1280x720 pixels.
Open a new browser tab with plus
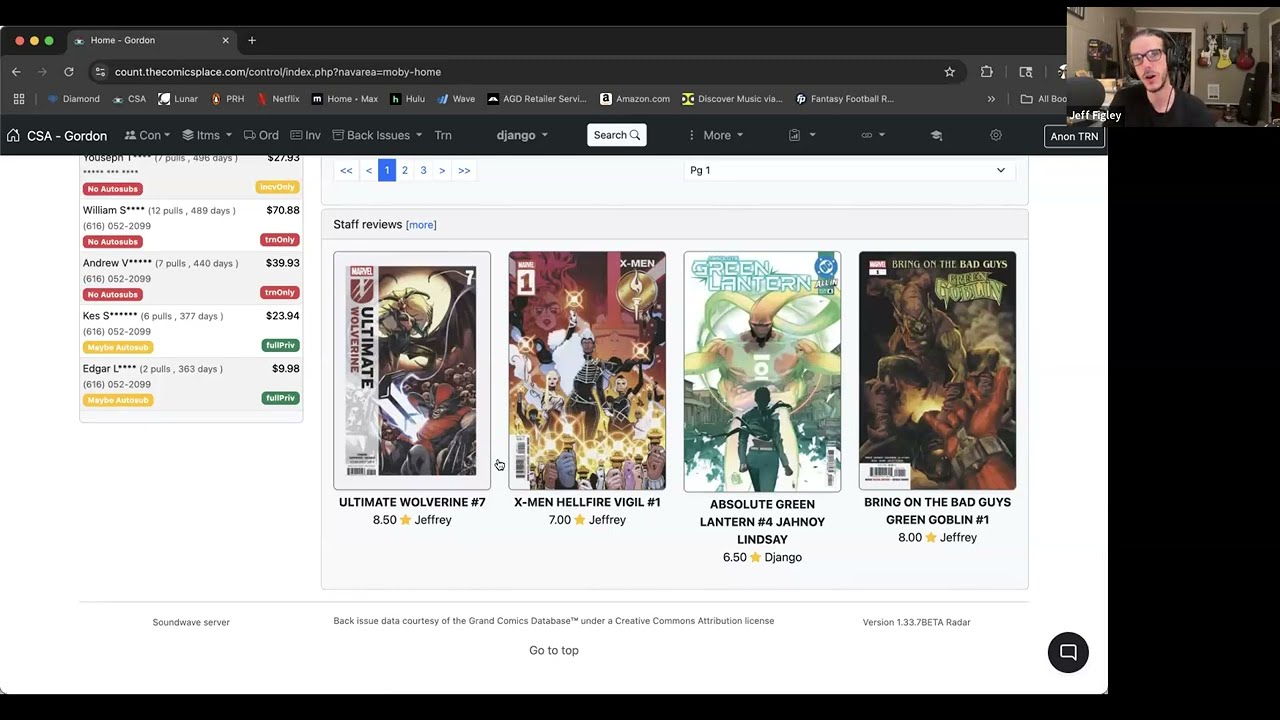pyautogui.click(x=252, y=40)
